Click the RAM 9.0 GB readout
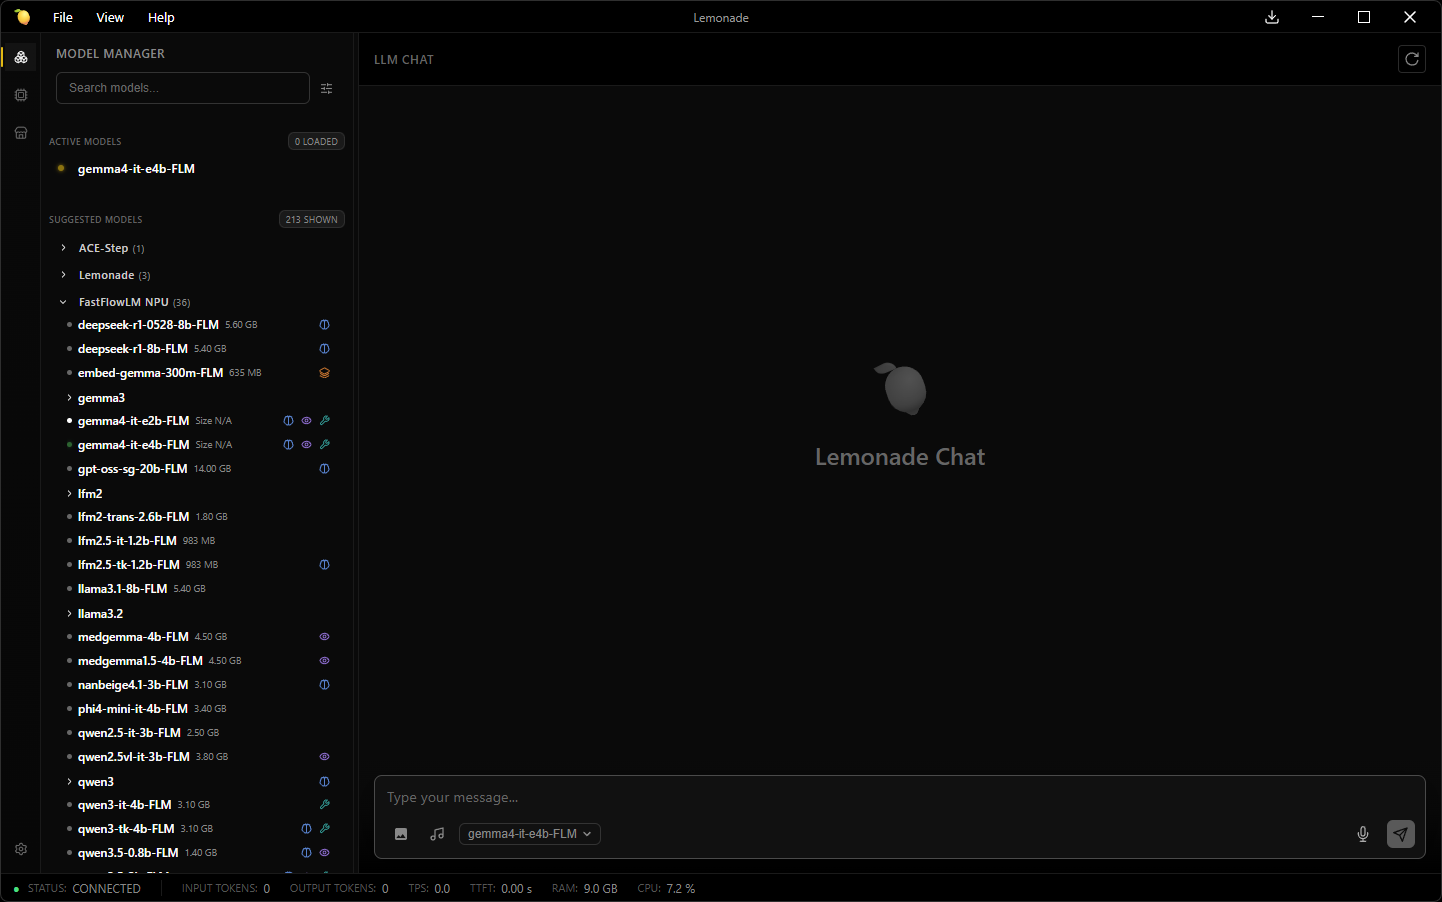The image size is (1442, 902). [x=585, y=889]
